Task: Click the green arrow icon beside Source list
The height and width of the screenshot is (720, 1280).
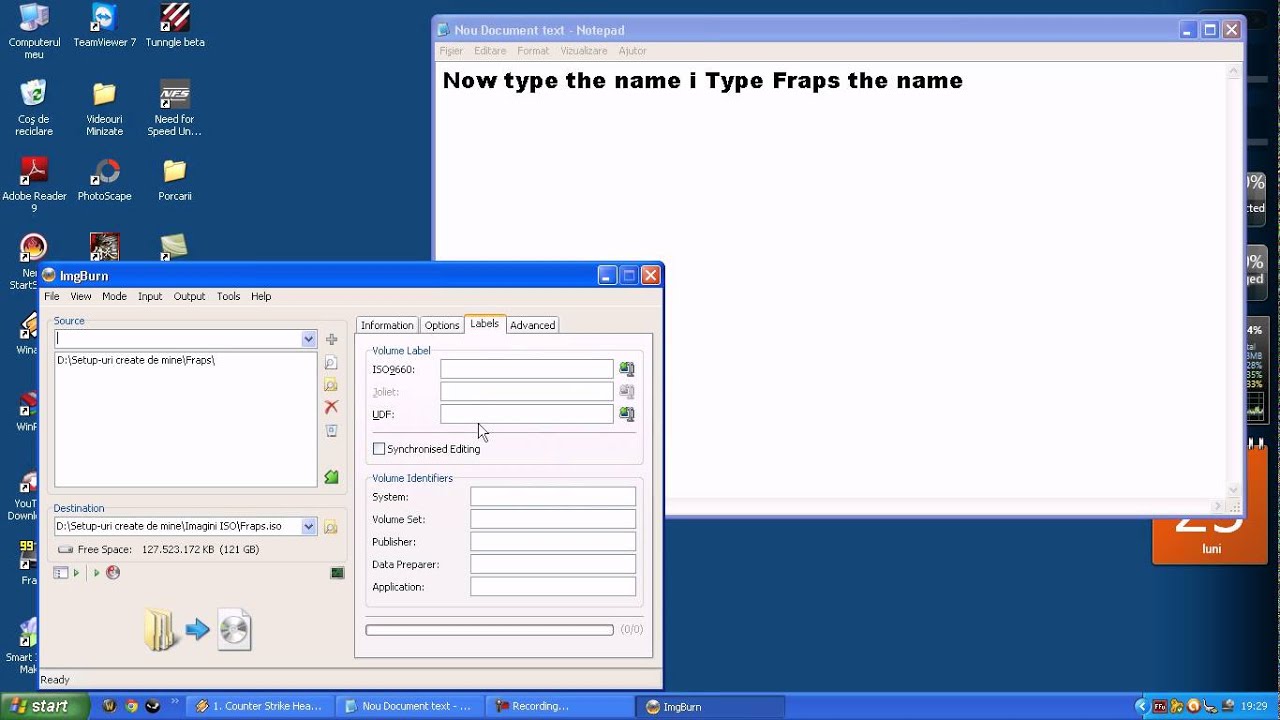Action: (x=331, y=477)
